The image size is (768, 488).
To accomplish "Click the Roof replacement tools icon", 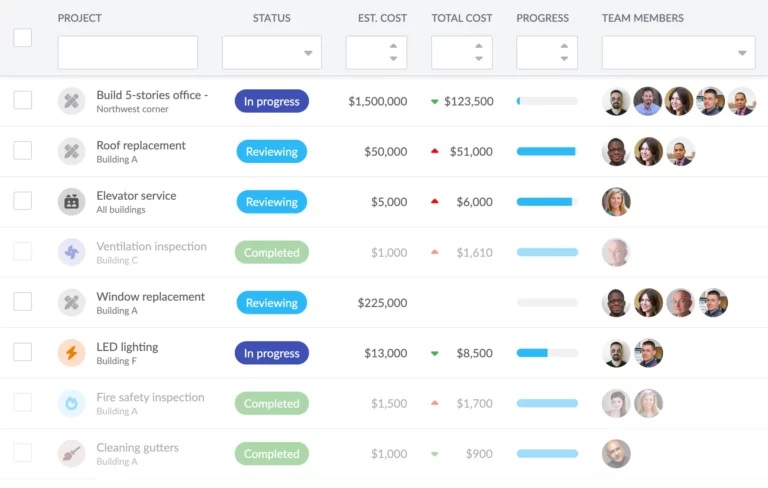I will [71, 151].
